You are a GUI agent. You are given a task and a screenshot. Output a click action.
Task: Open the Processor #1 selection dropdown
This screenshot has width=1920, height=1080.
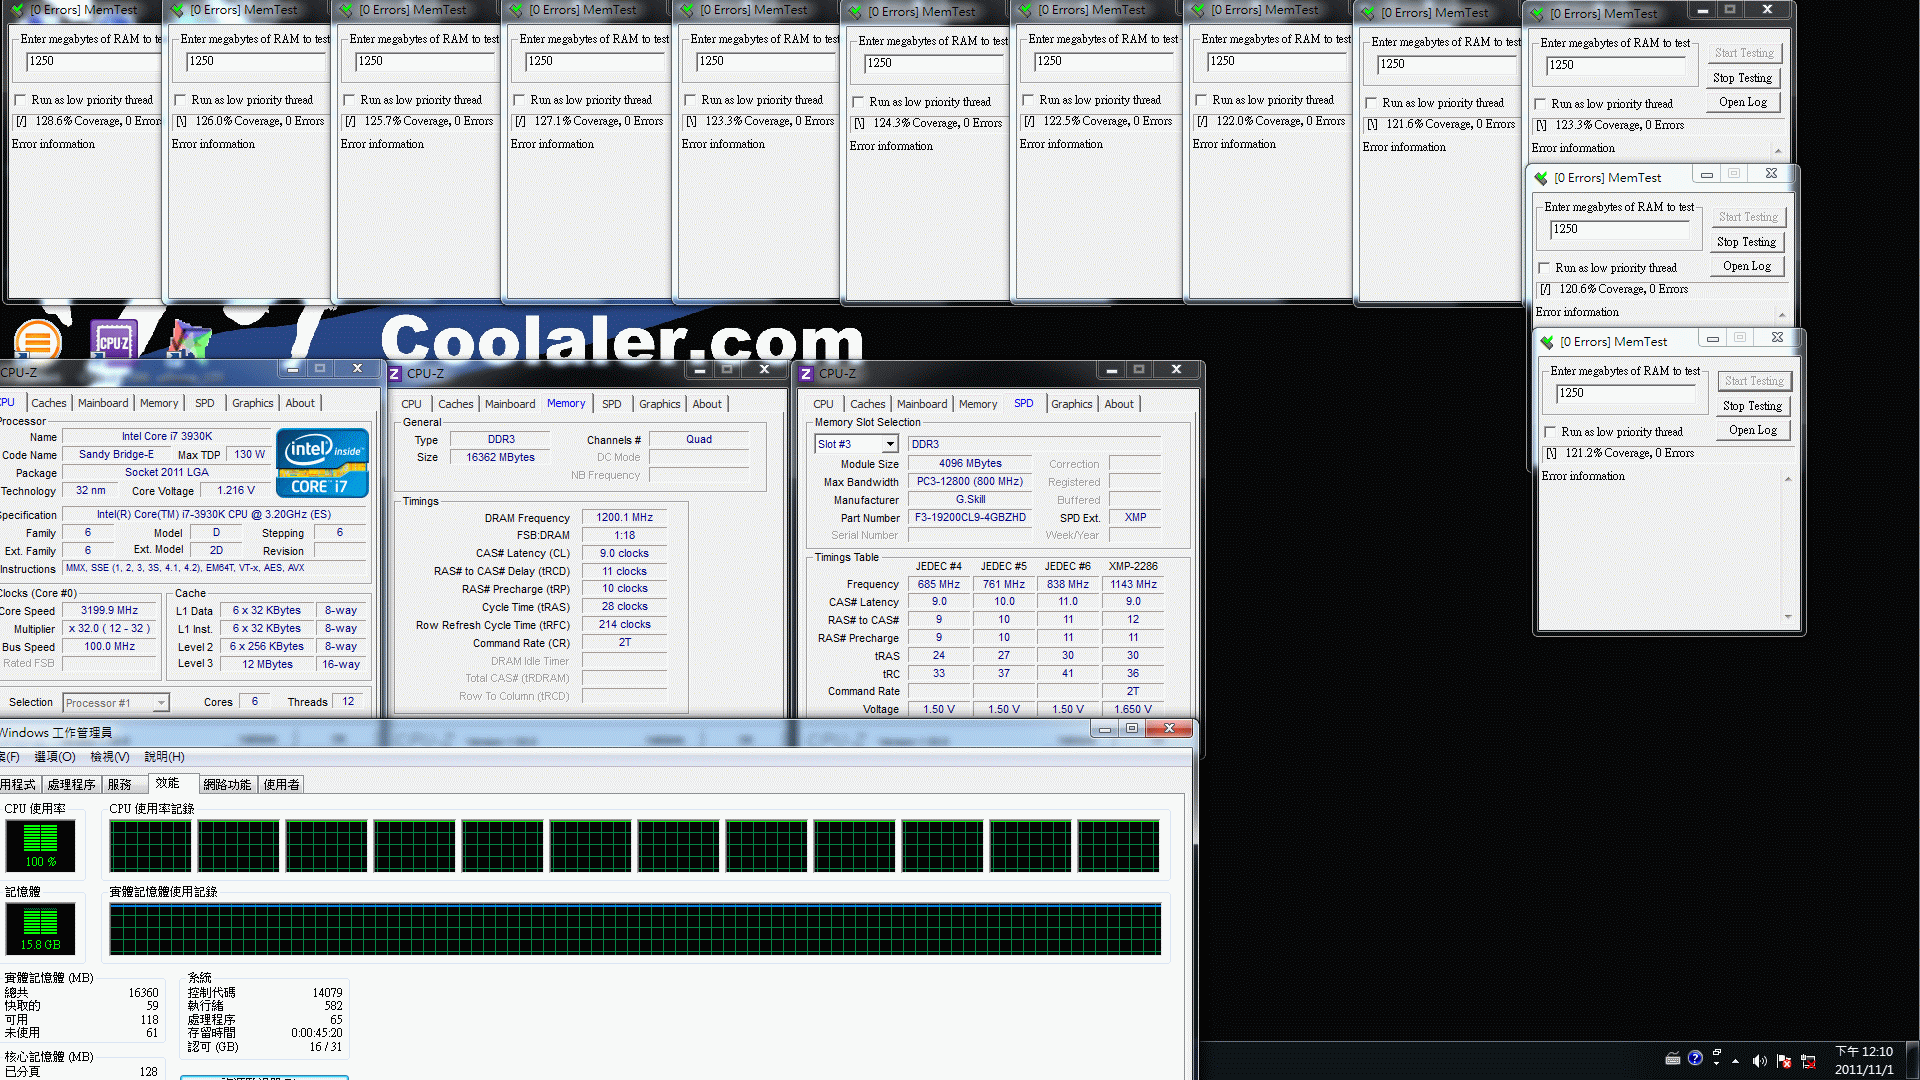(x=160, y=703)
